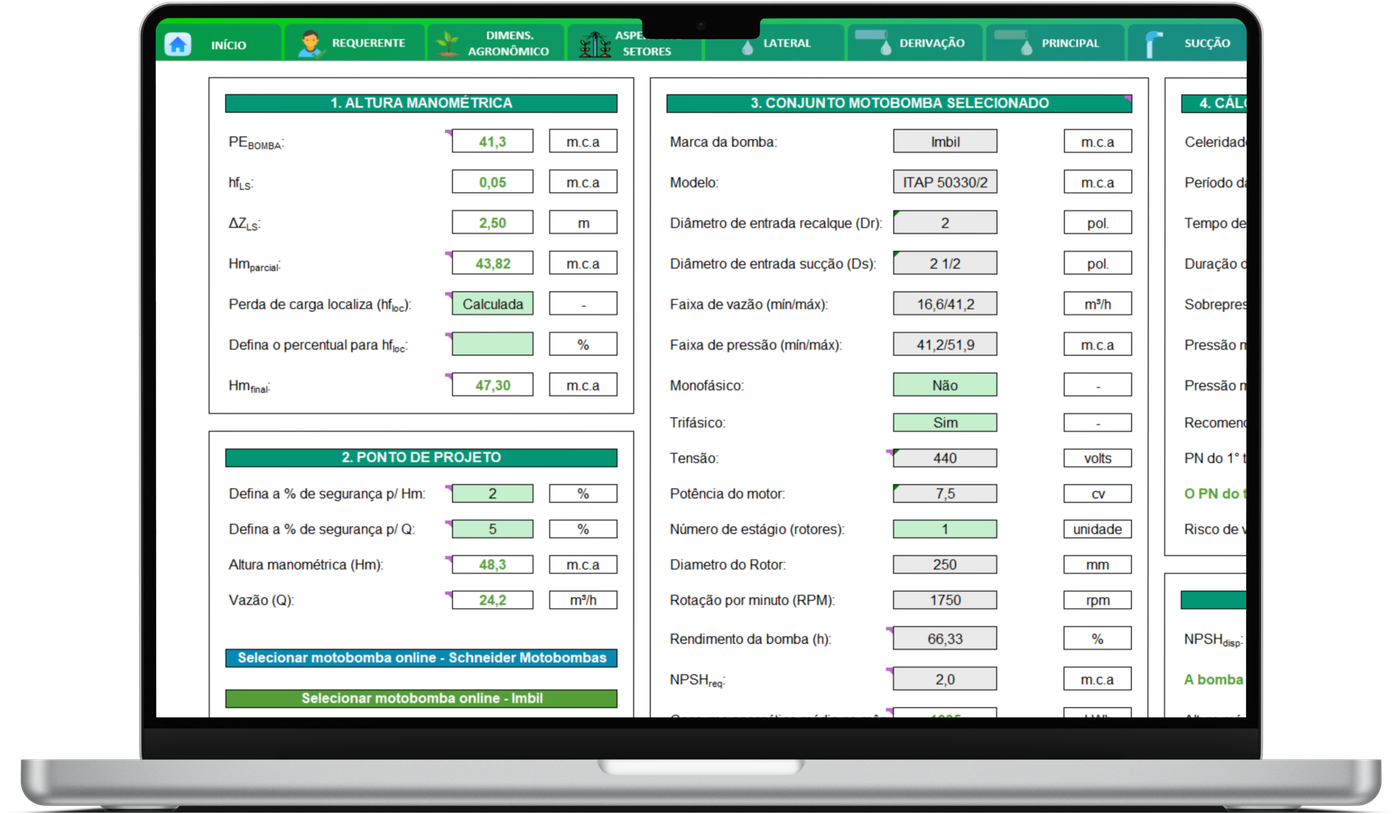Screen dimensions: 1400x814
Task: Click the '2. PONTO DE PROJETO' header
Action: [421, 457]
